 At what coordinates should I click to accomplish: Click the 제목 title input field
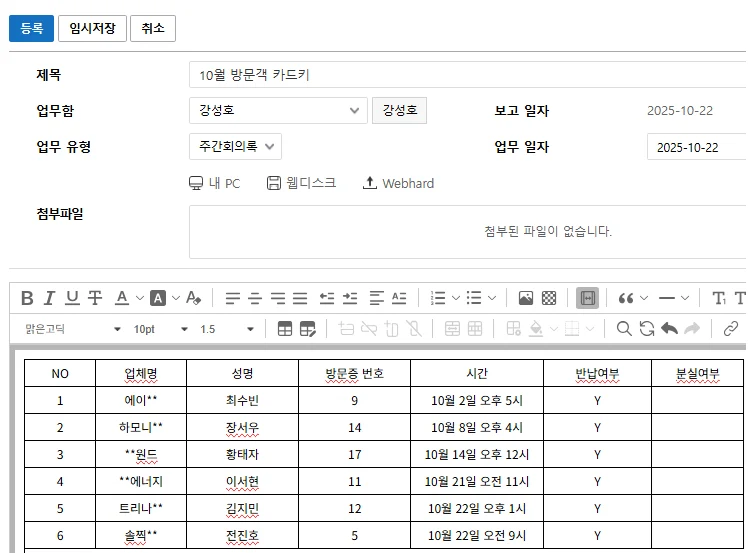466,75
